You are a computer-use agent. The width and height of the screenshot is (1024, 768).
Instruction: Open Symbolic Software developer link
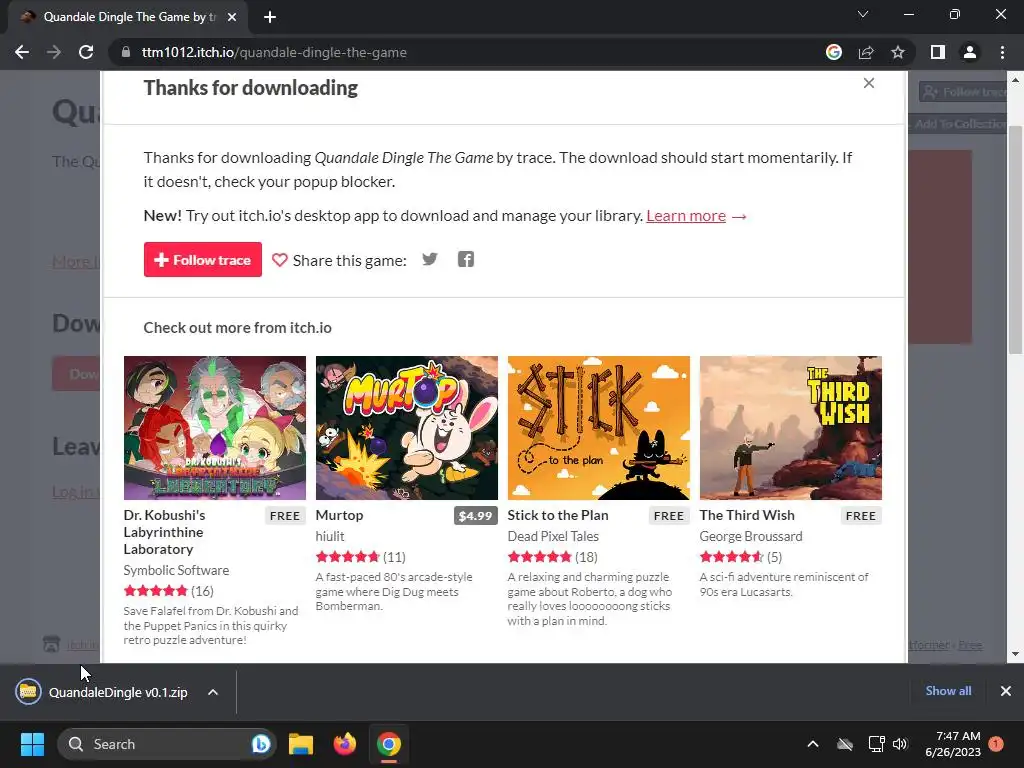pos(176,570)
